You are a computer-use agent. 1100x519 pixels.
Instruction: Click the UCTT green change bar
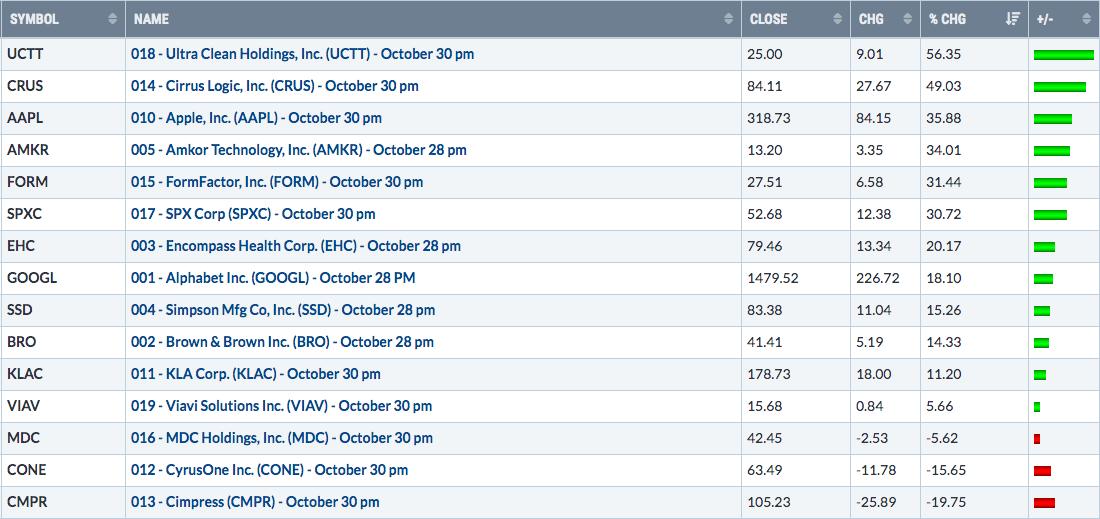pyautogui.click(x=1064, y=55)
